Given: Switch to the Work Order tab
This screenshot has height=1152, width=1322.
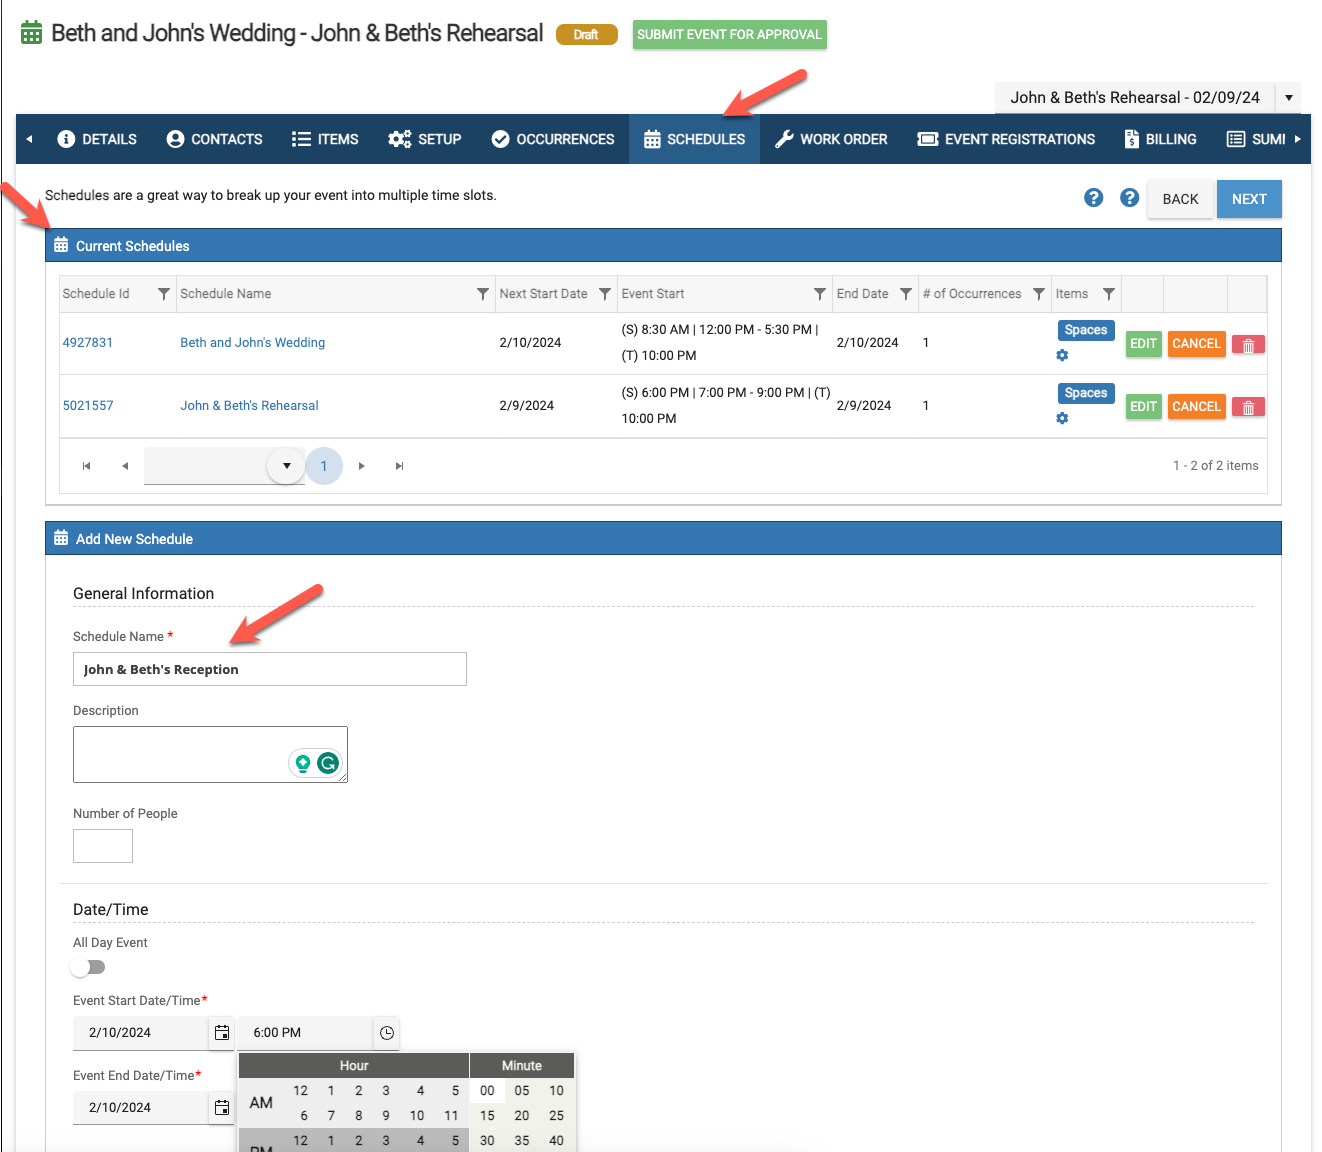Looking at the screenshot, I should [831, 139].
